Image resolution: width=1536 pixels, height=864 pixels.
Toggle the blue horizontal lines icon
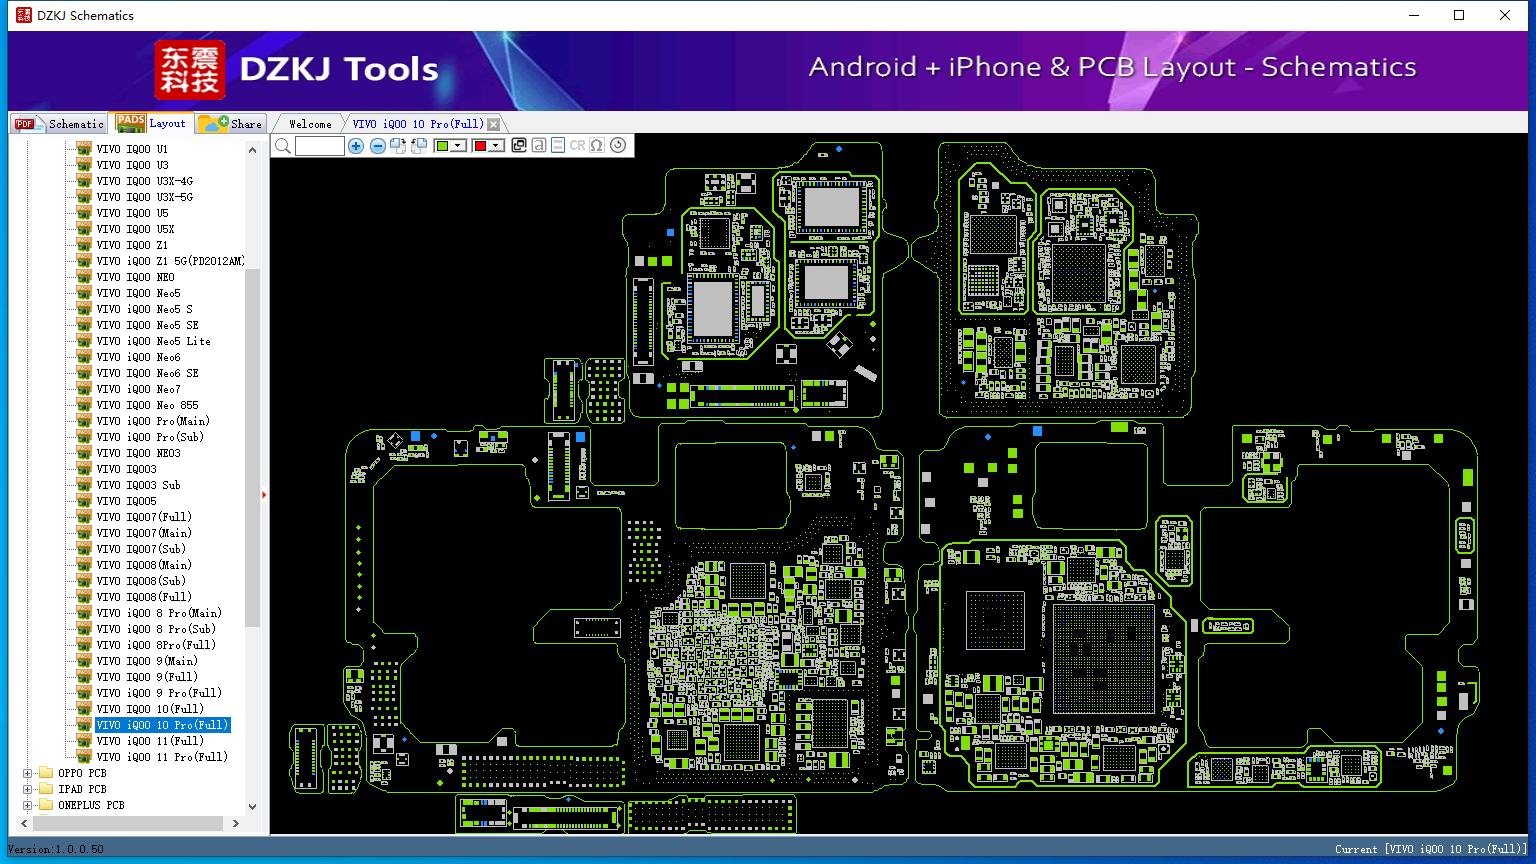coord(558,146)
